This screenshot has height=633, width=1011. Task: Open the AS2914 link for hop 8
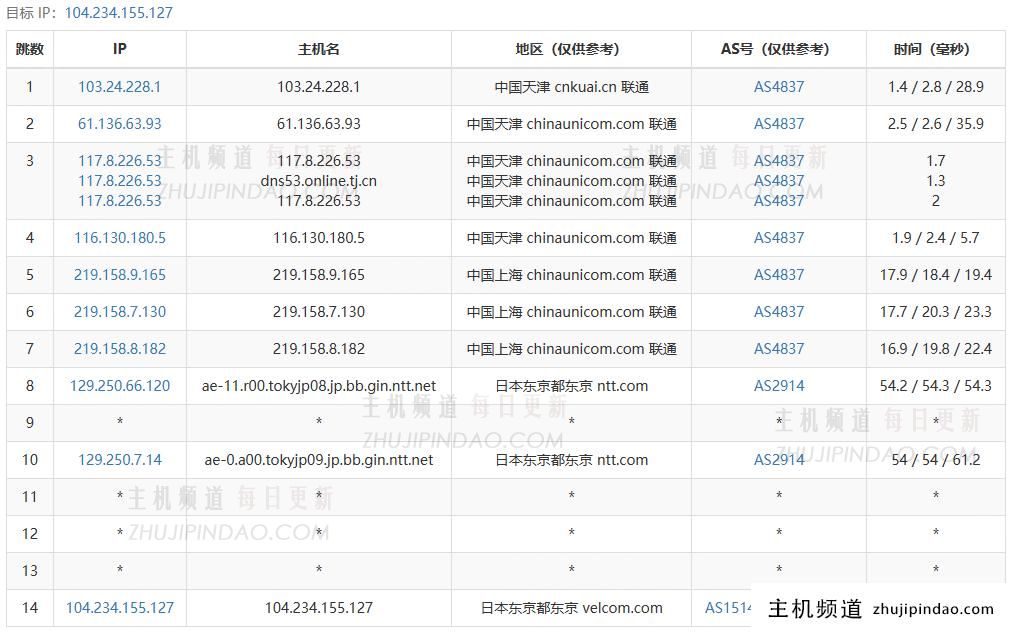coord(778,386)
